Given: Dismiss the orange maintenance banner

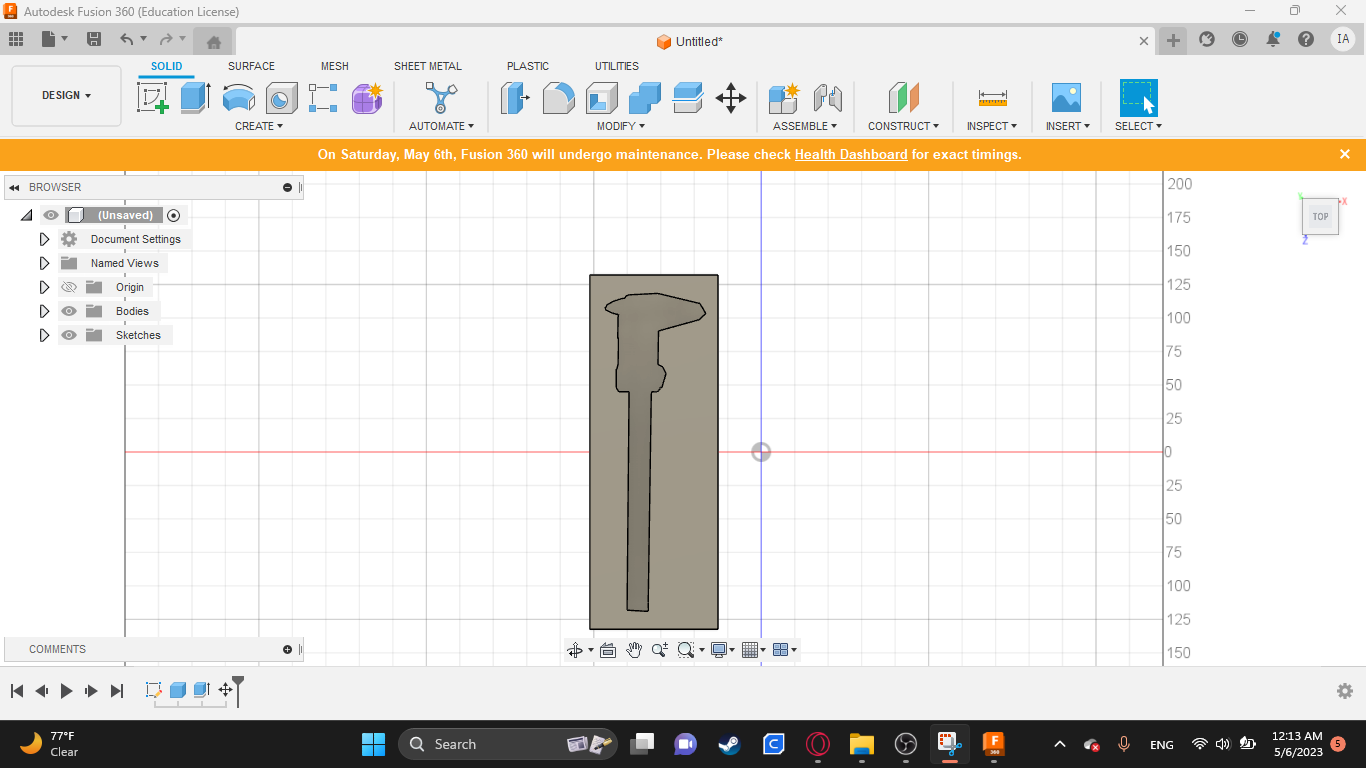Looking at the screenshot, I should (x=1344, y=154).
